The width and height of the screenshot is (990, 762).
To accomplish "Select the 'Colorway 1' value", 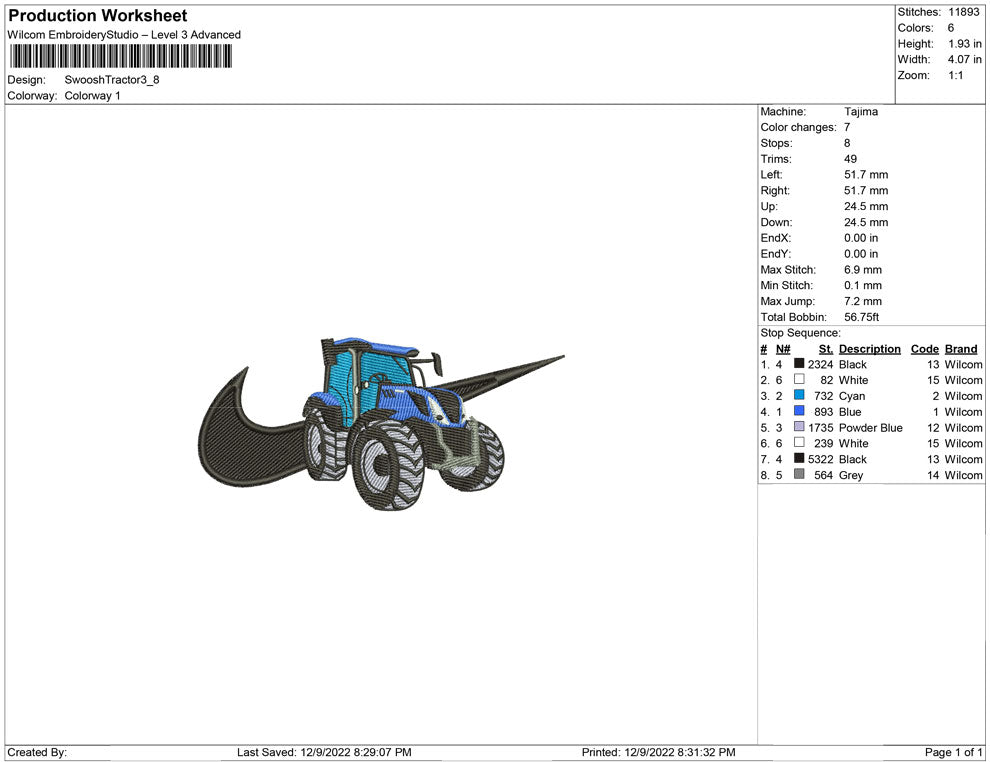I will pos(92,95).
